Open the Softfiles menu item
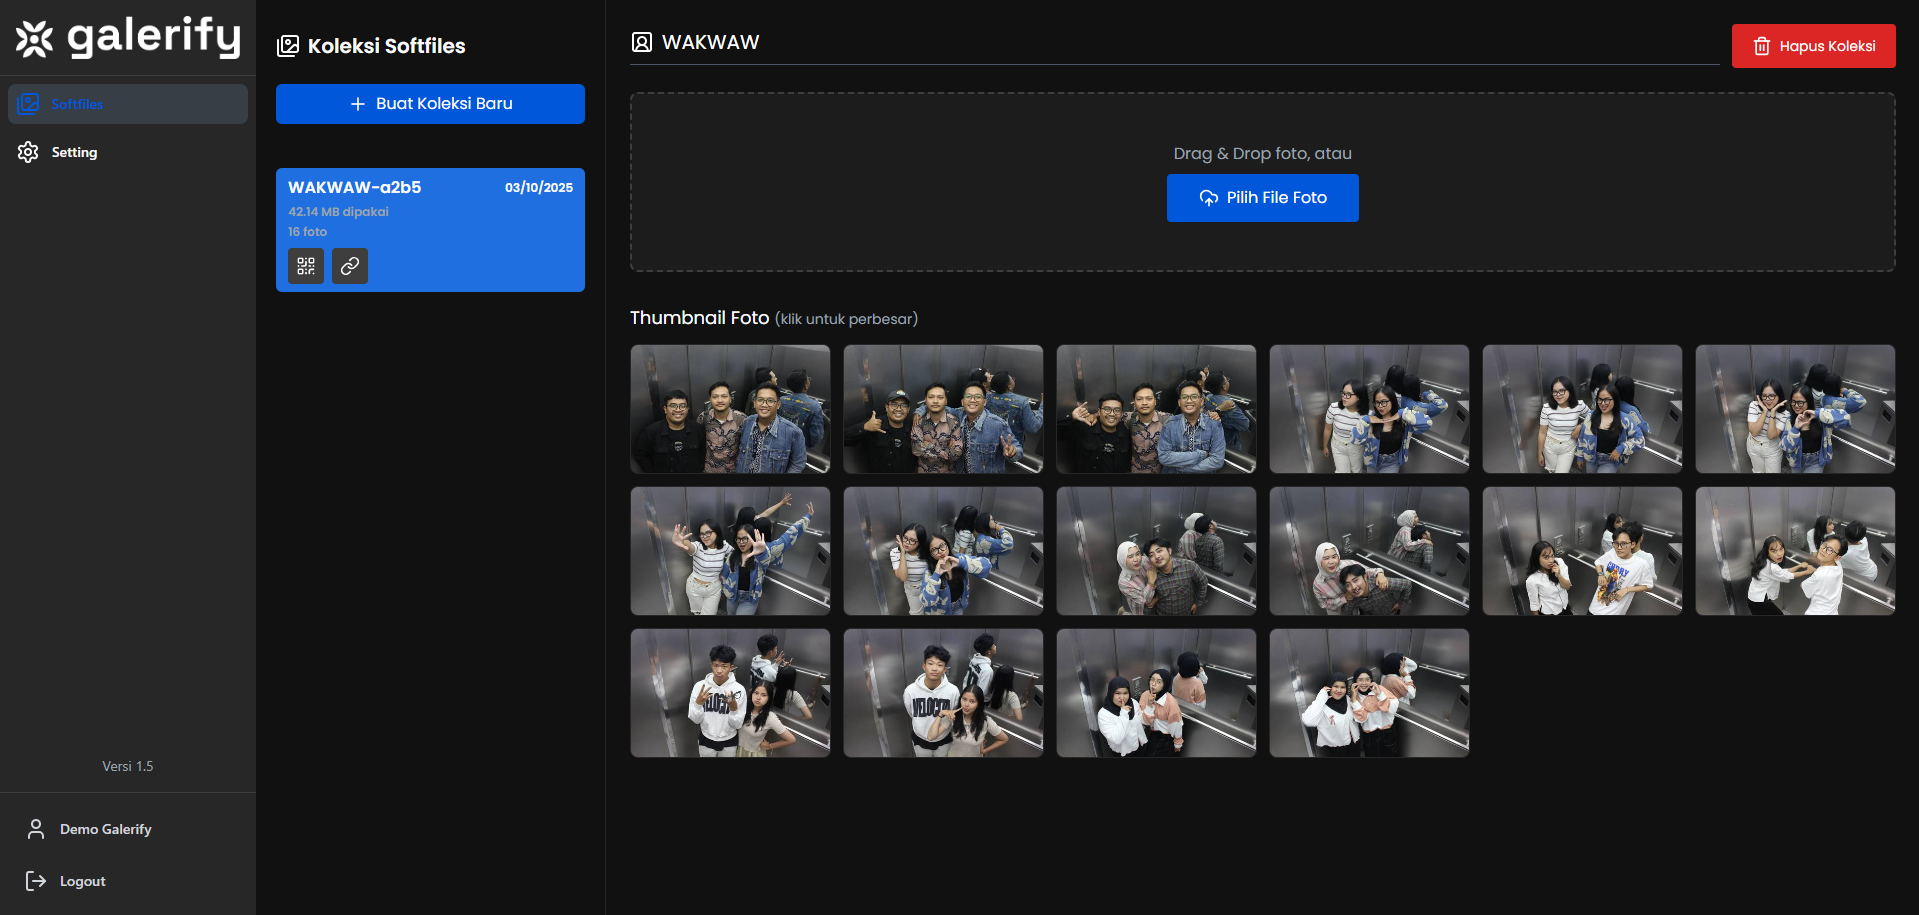 [x=128, y=104]
